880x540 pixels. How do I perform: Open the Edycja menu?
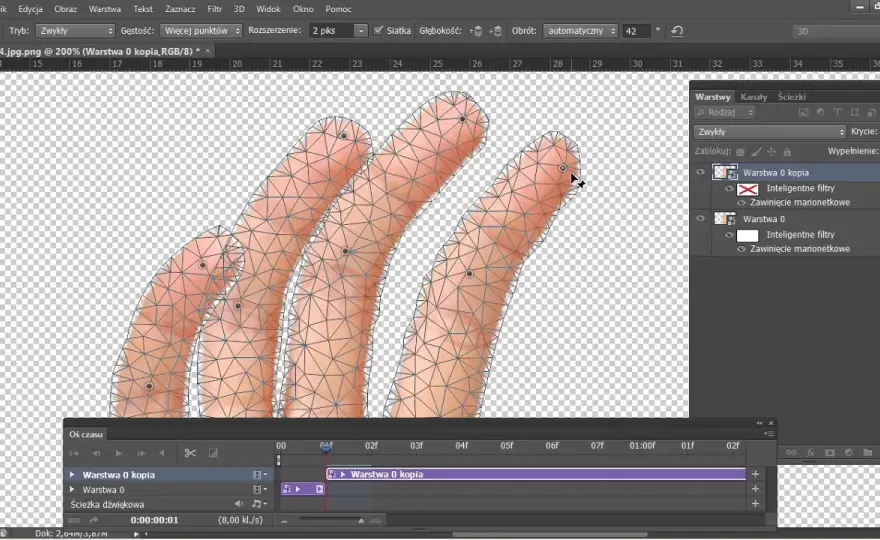tap(30, 9)
